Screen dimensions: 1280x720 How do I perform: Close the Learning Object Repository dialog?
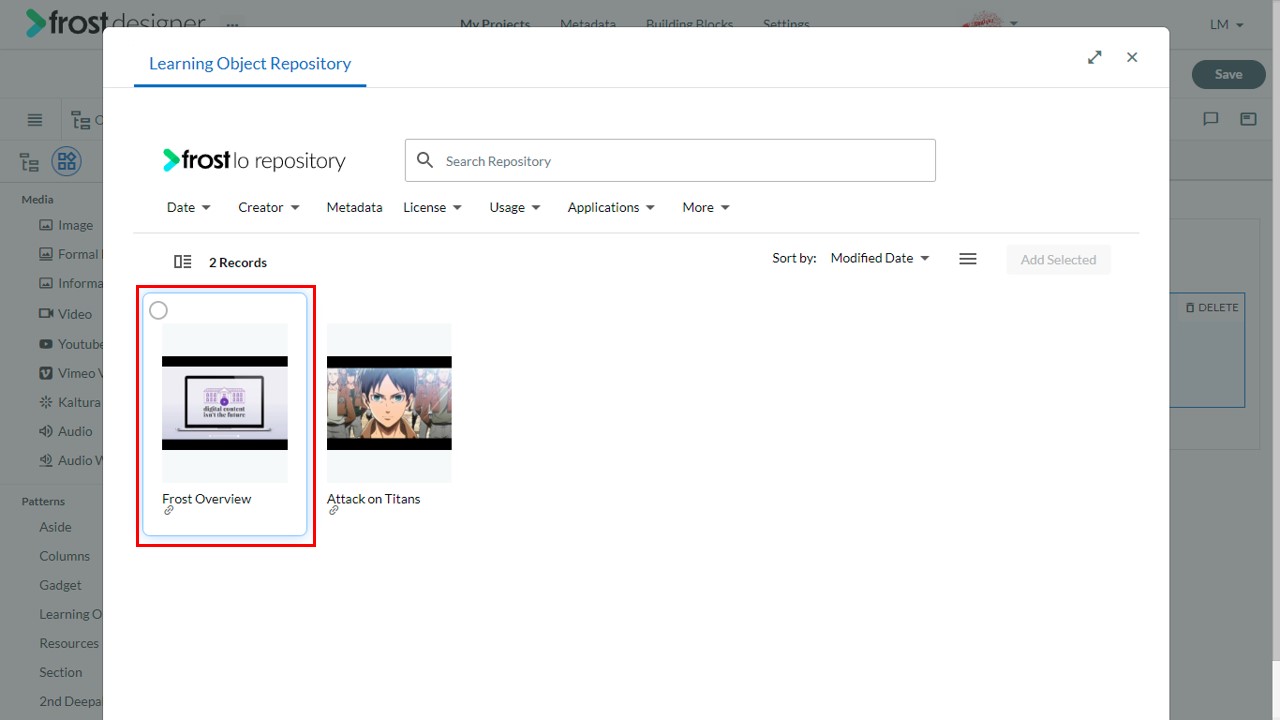[1132, 57]
